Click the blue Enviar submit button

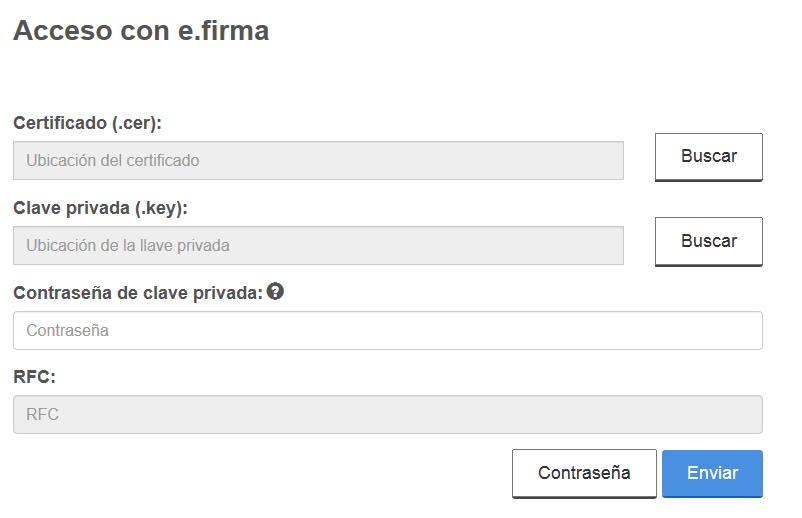pyautogui.click(x=712, y=474)
